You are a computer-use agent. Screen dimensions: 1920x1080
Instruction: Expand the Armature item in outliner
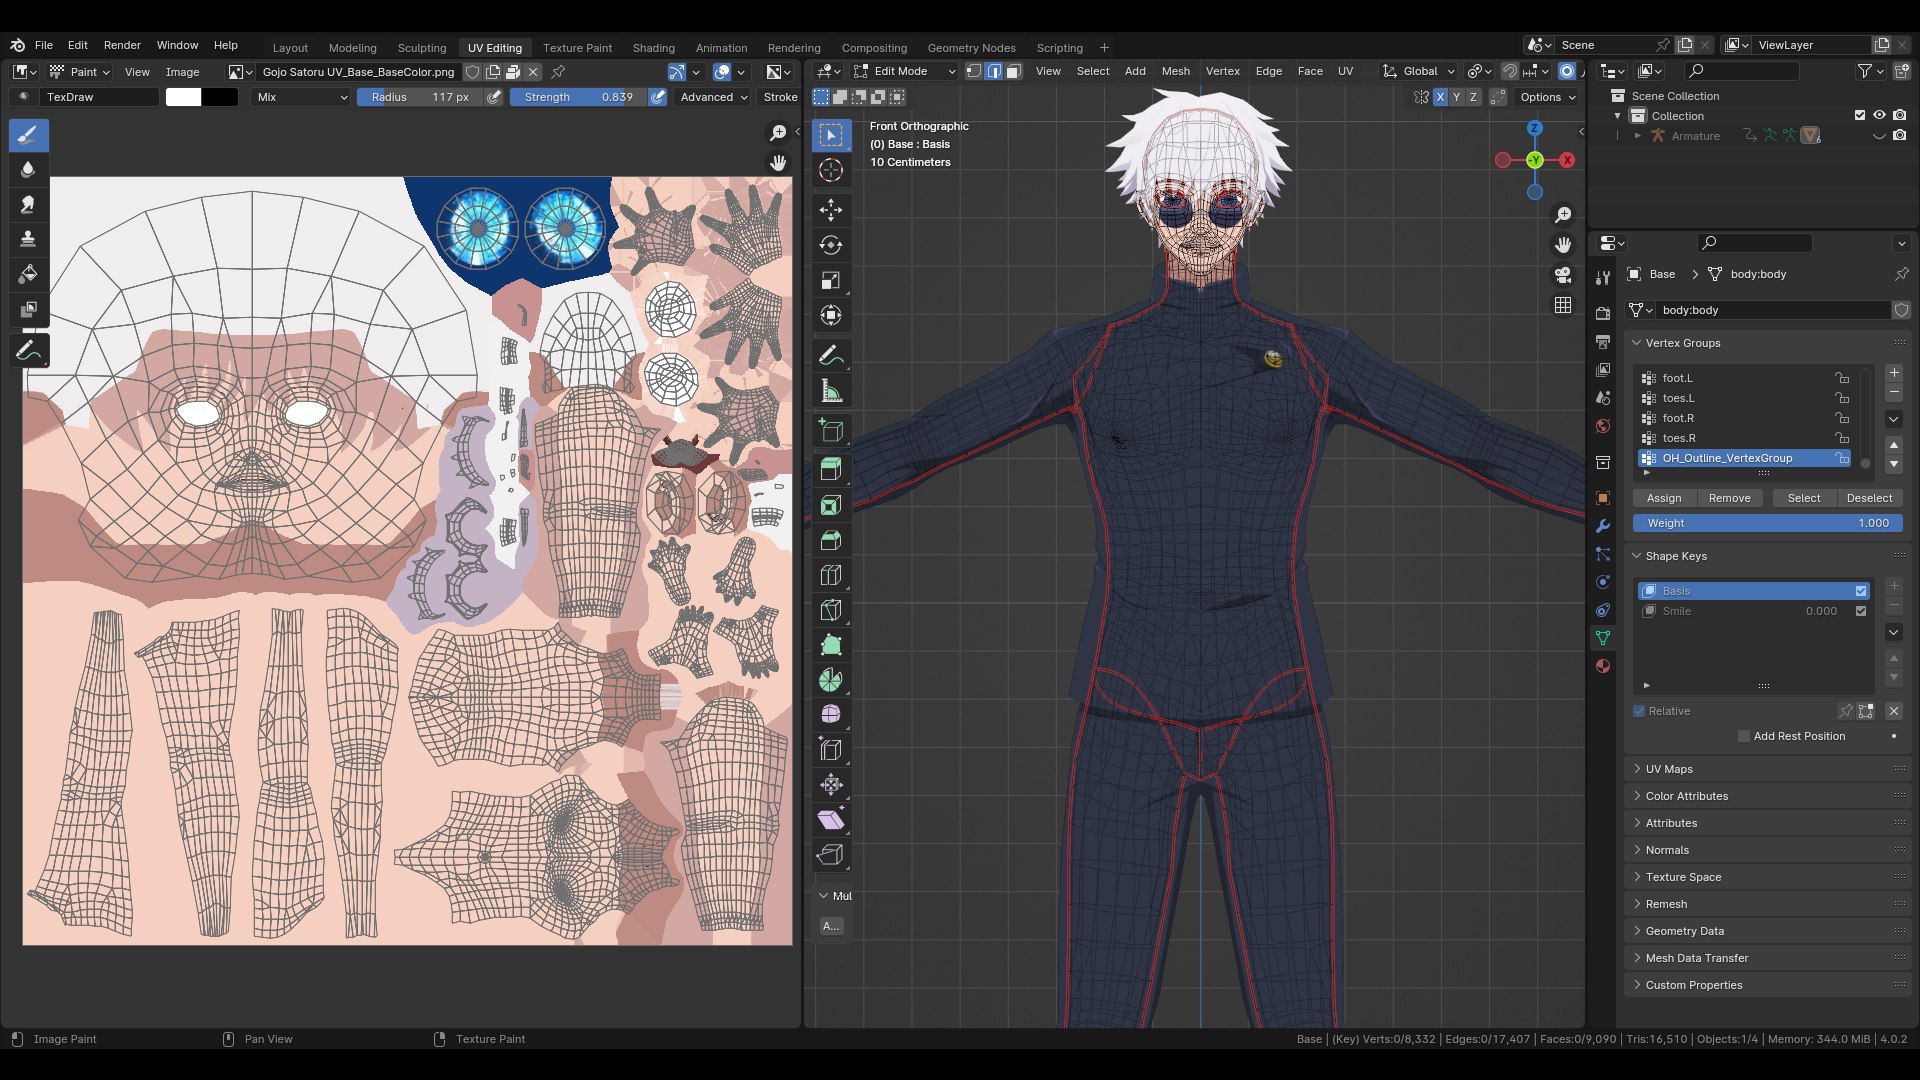pos(1638,136)
